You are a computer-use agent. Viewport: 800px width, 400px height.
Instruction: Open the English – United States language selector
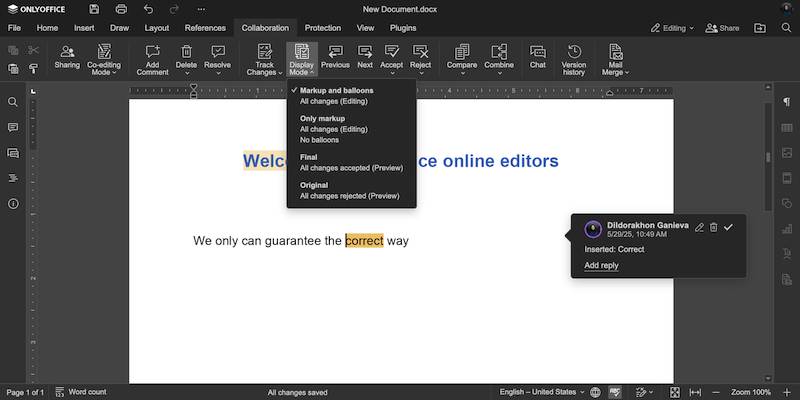click(538, 392)
